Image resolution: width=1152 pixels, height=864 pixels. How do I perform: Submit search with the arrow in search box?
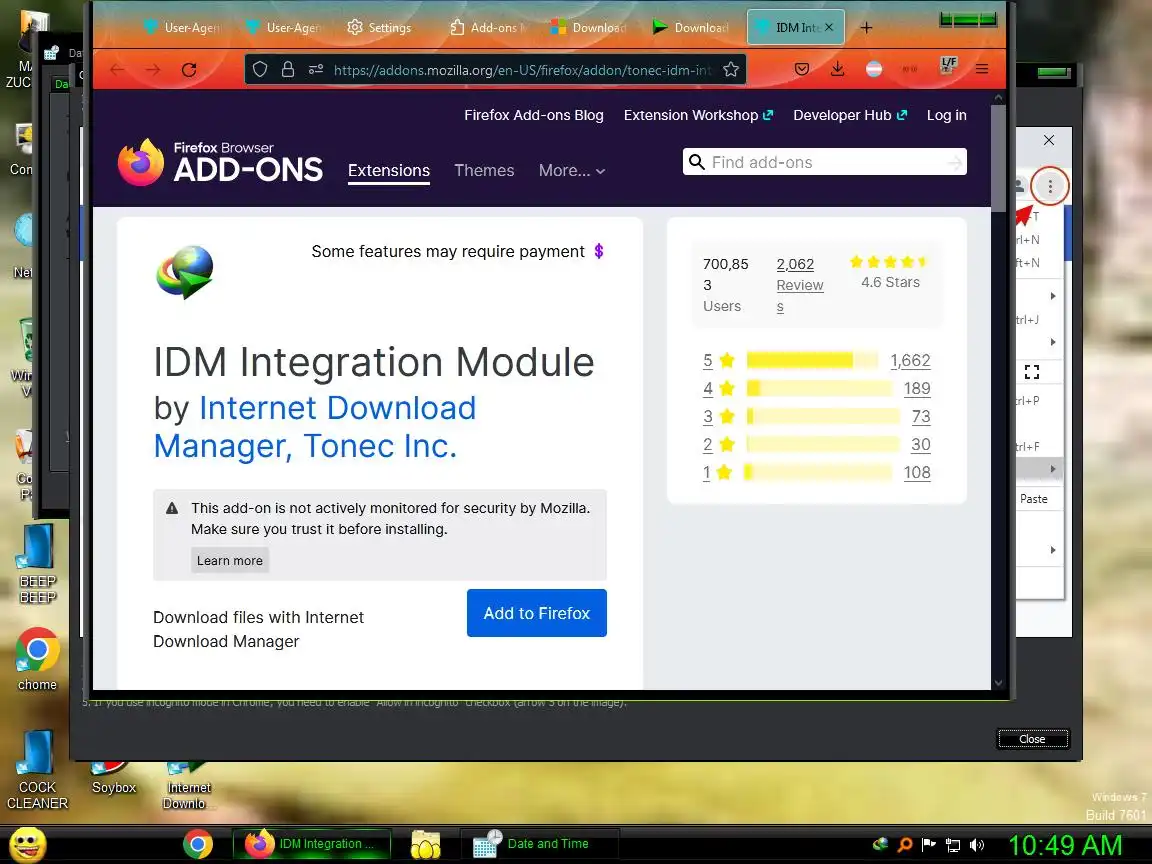(954, 162)
